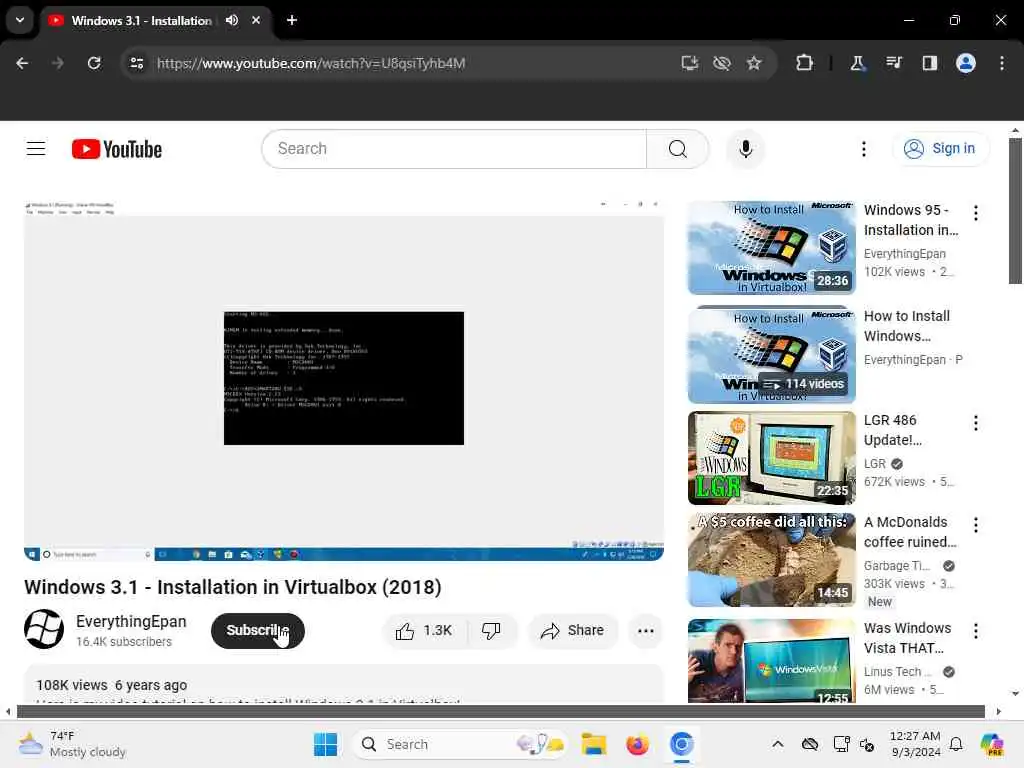Show hidden system tray icons chevron

point(777,744)
